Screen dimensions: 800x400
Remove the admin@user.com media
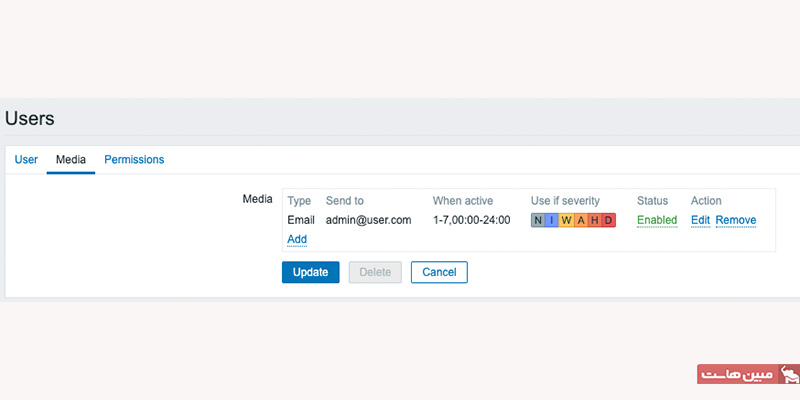(736, 220)
